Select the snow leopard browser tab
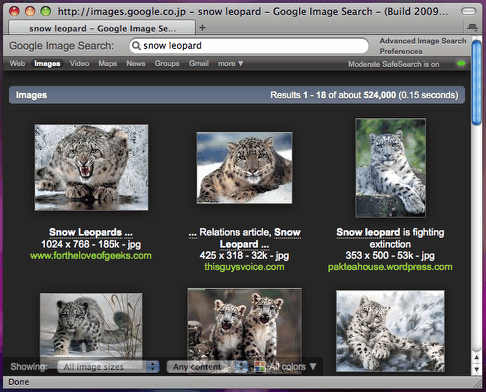The image size is (486, 392). click(102, 28)
